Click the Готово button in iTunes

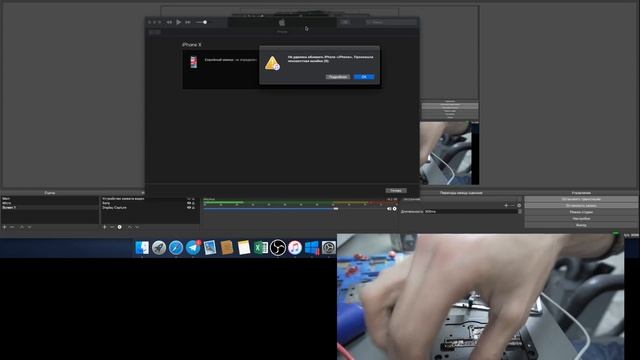pos(396,191)
